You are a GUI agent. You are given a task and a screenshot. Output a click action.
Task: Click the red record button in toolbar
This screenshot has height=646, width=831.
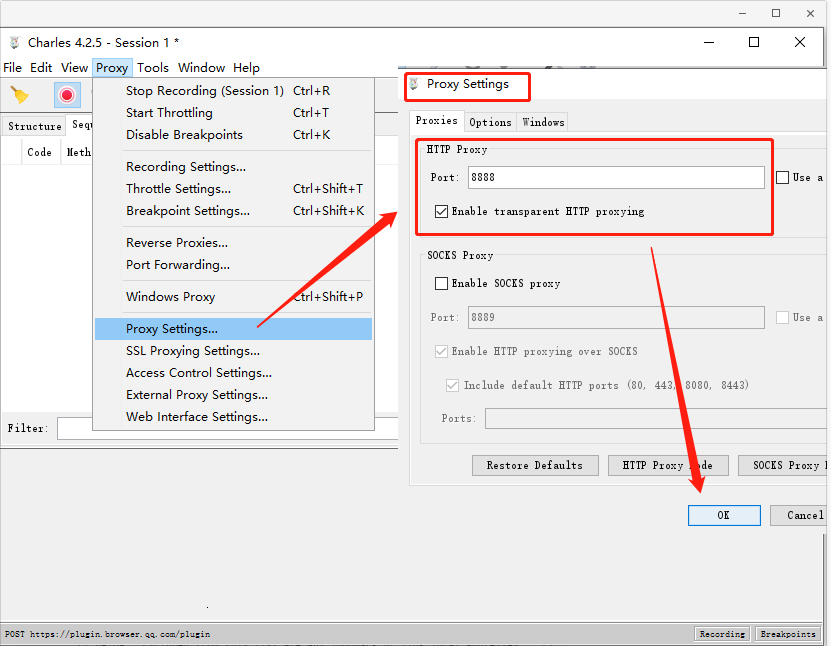pos(67,95)
